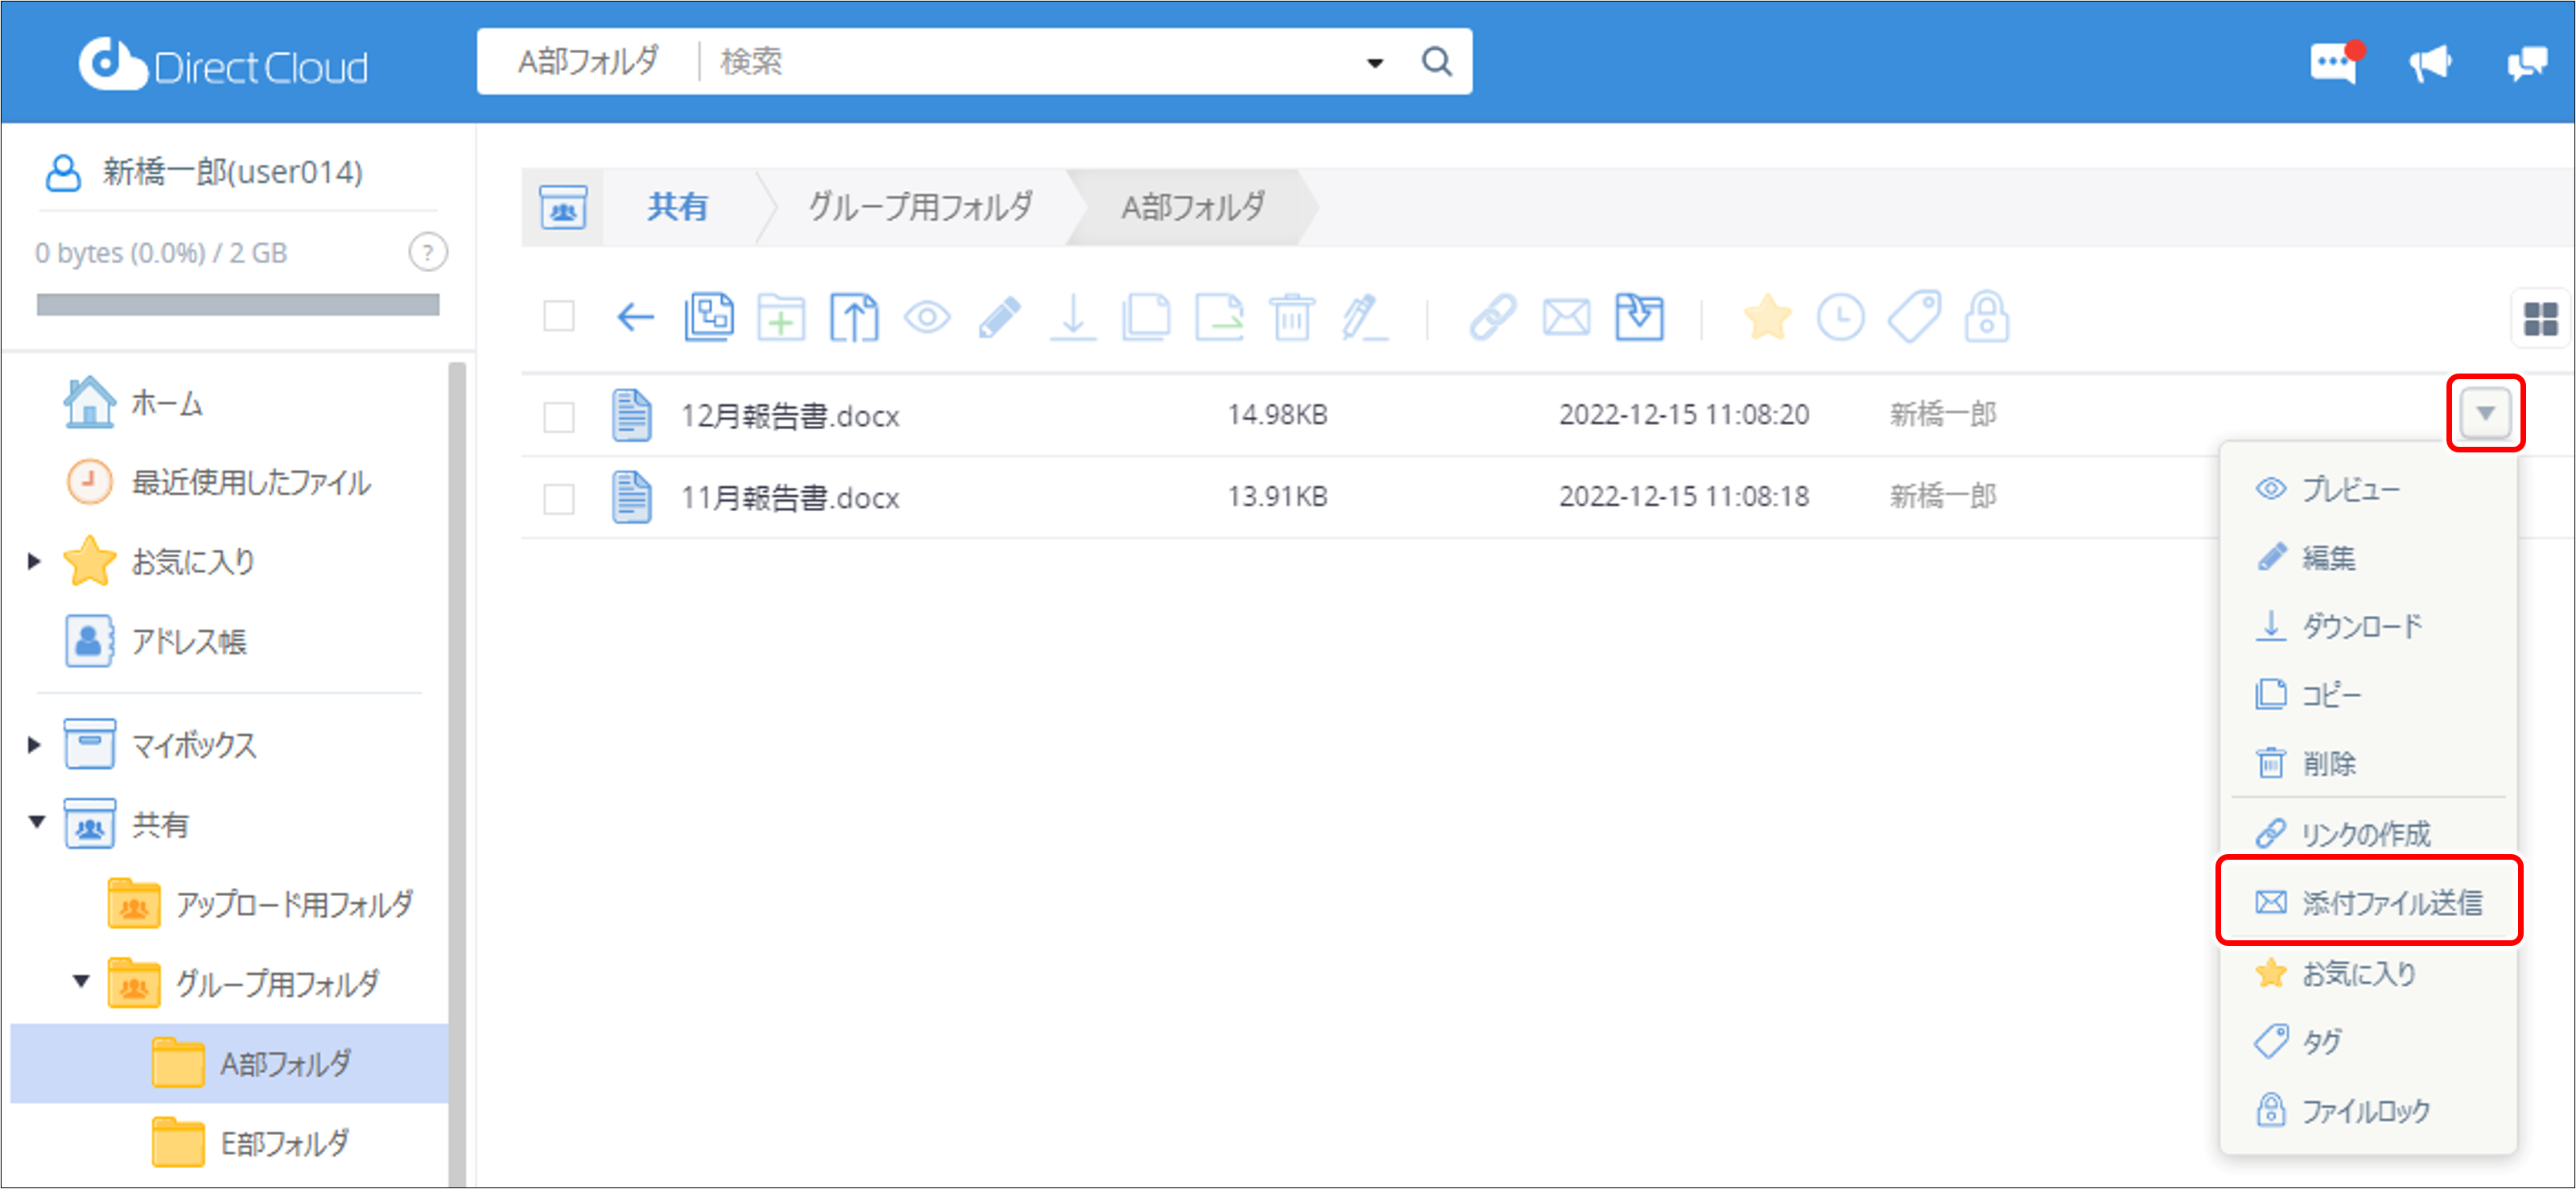Select the file upload icon

click(x=854, y=317)
